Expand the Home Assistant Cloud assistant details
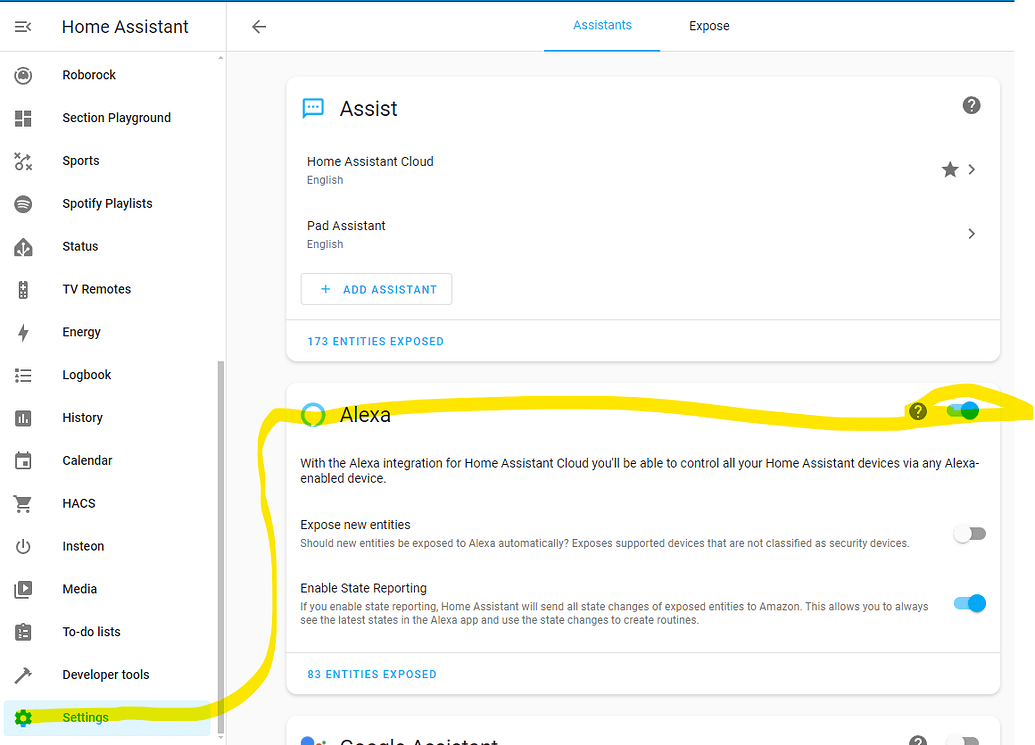Viewport: 1035px width, 745px height. click(971, 169)
